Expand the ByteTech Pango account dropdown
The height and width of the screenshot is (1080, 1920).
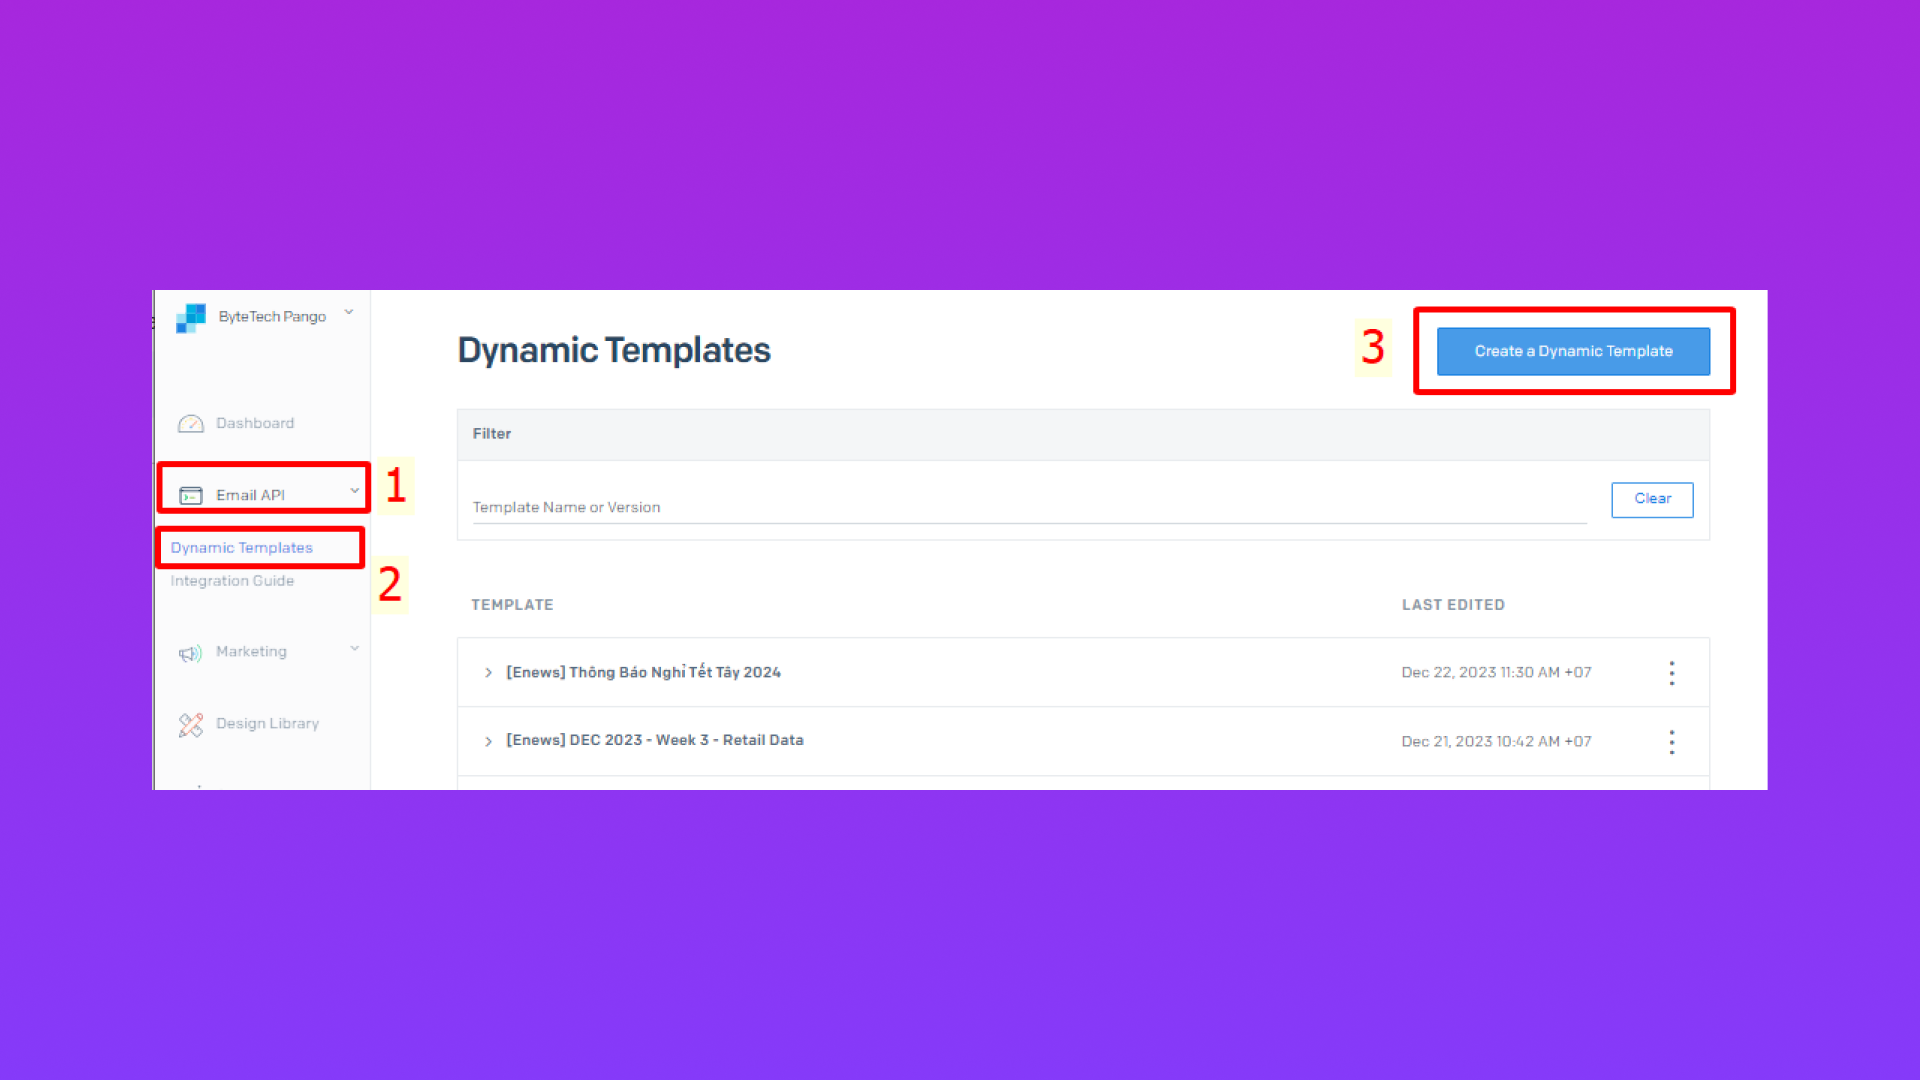point(349,313)
